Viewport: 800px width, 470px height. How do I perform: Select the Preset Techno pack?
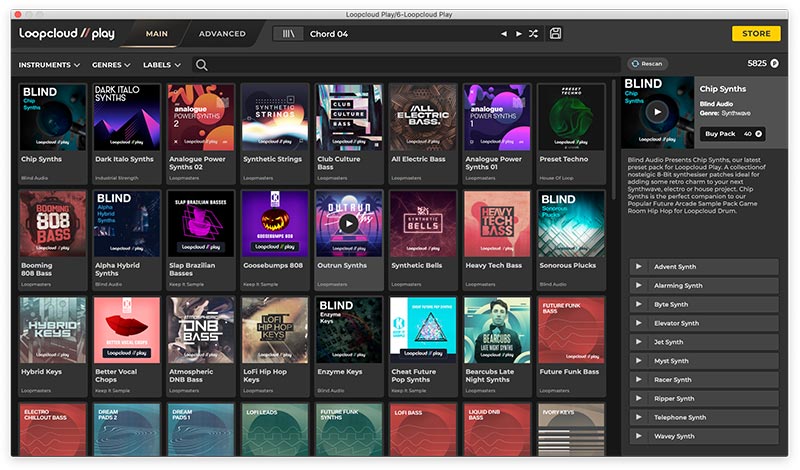pyautogui.click(x=571, y=133)
